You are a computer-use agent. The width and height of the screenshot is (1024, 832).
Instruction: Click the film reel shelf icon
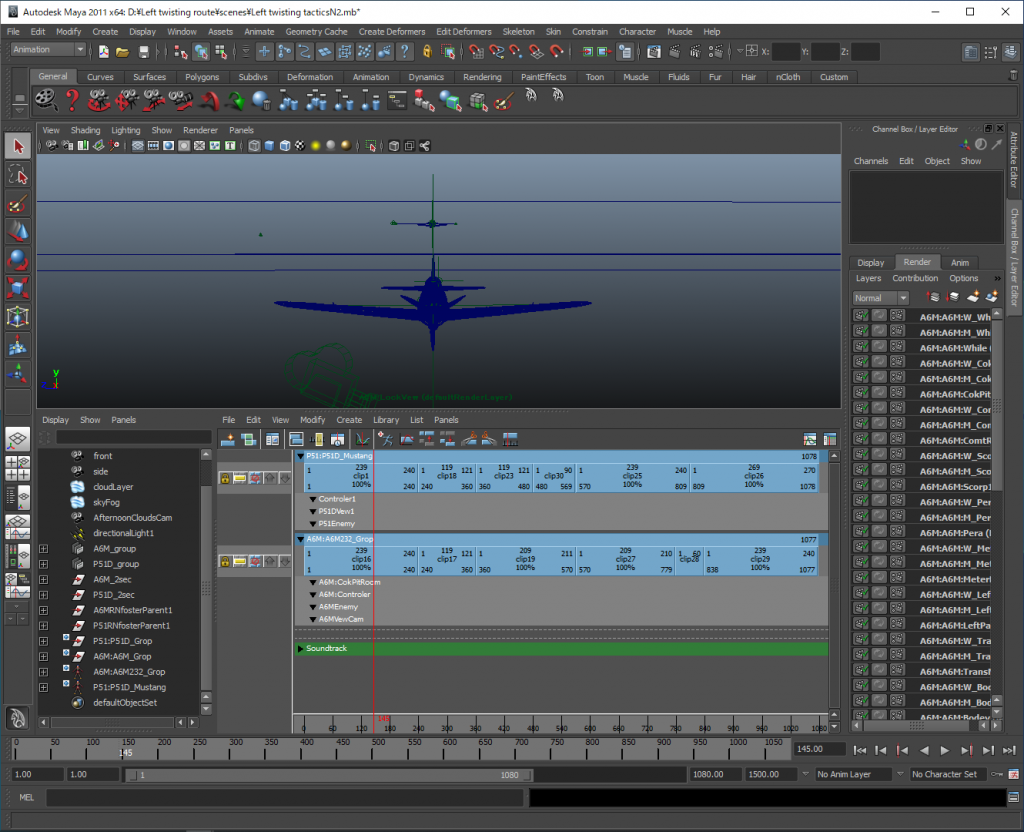[46, 100]
